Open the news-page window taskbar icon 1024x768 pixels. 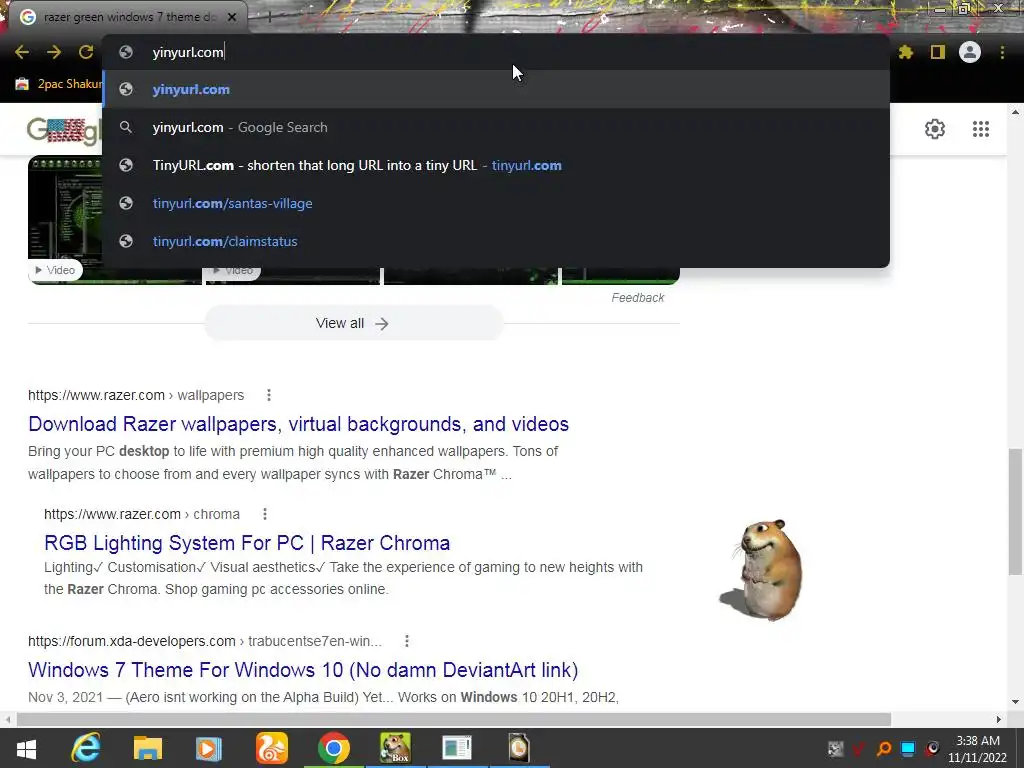pyautogui.click(x=456, y=748)
